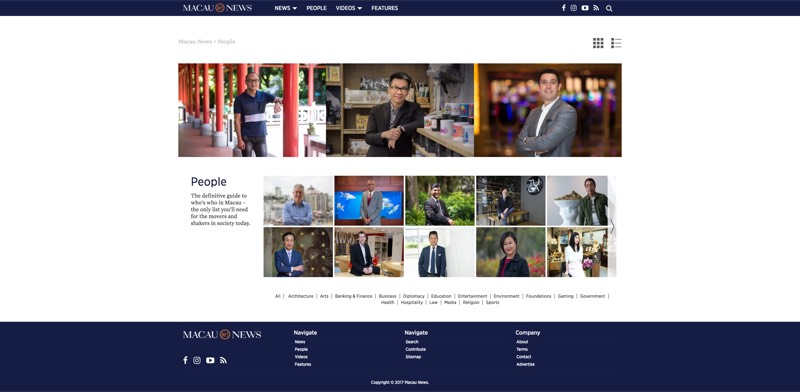Open the Facebook icon in the header
800x392 pixels.
click(563, 8)
